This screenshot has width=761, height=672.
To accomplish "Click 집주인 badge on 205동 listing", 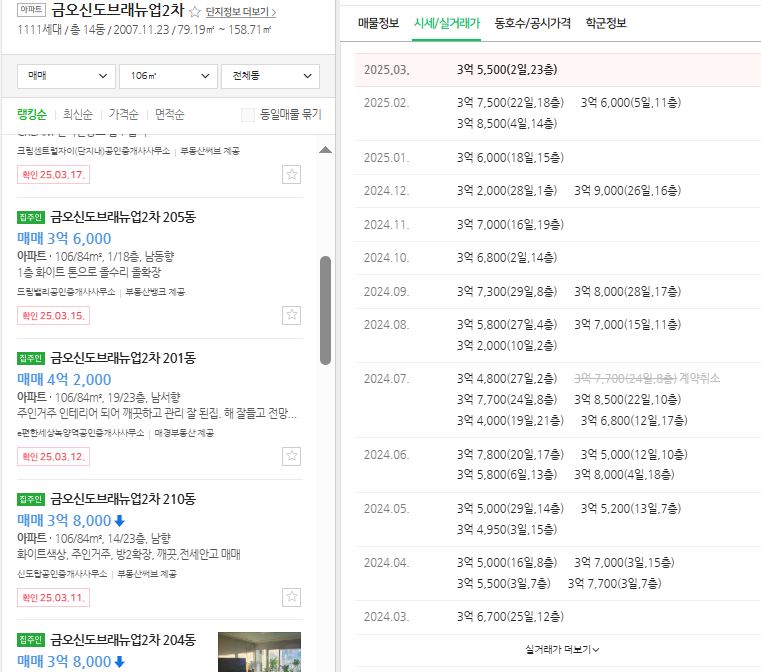I will pyautogui.click(x=31, y=217).
